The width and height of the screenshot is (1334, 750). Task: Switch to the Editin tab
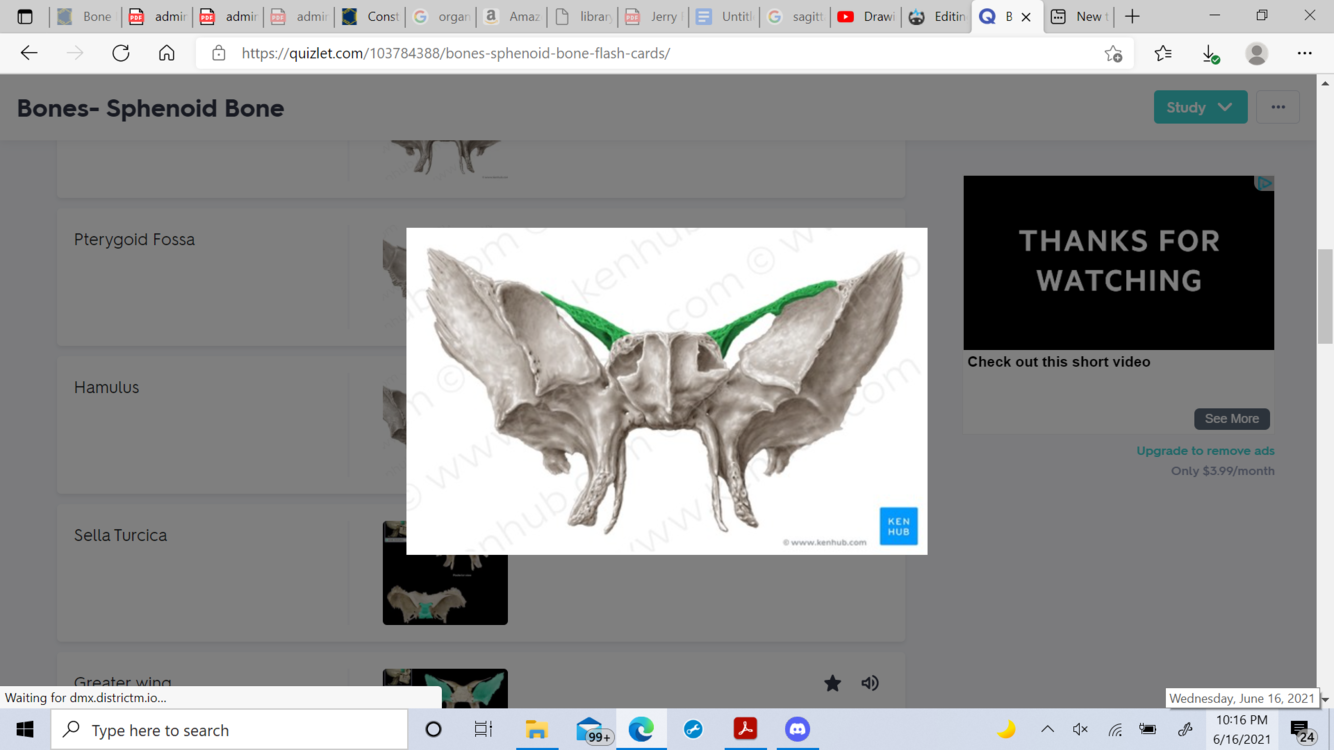(937, 16)
